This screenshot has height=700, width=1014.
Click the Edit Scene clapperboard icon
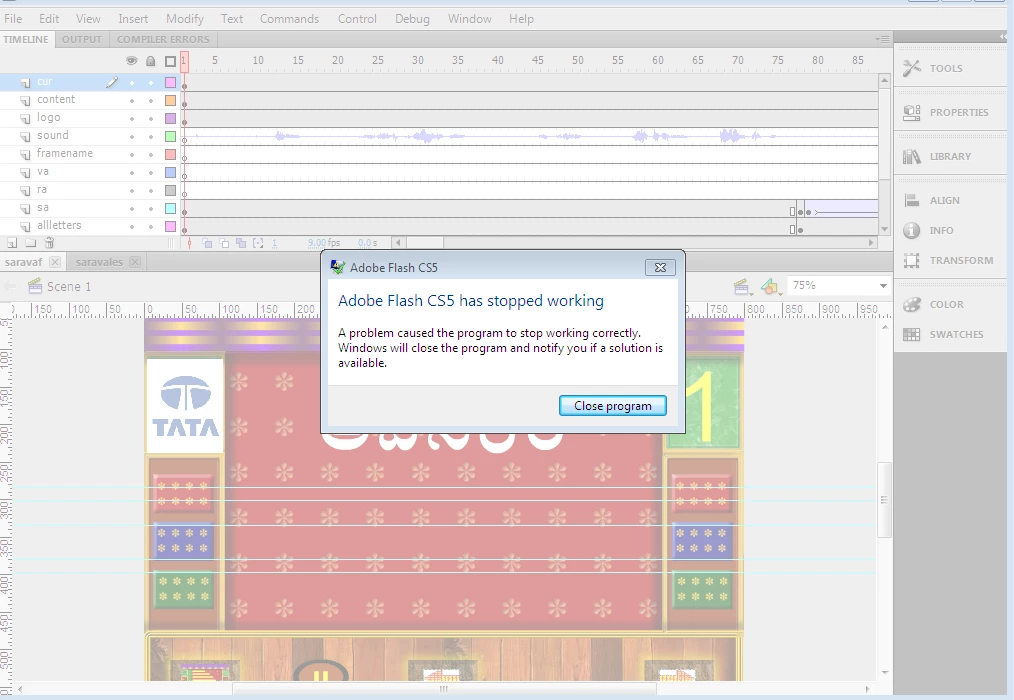pyautogui.click(x=741, y=286)
